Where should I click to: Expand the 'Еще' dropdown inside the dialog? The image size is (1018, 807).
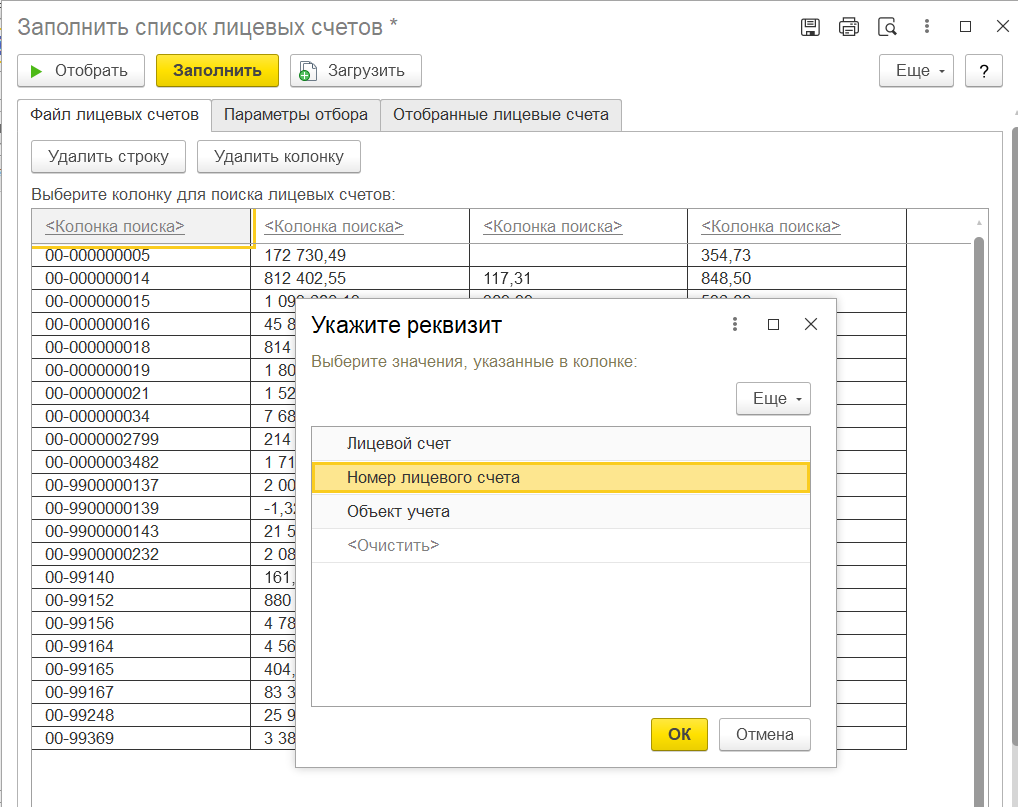[x=773, y=398]
